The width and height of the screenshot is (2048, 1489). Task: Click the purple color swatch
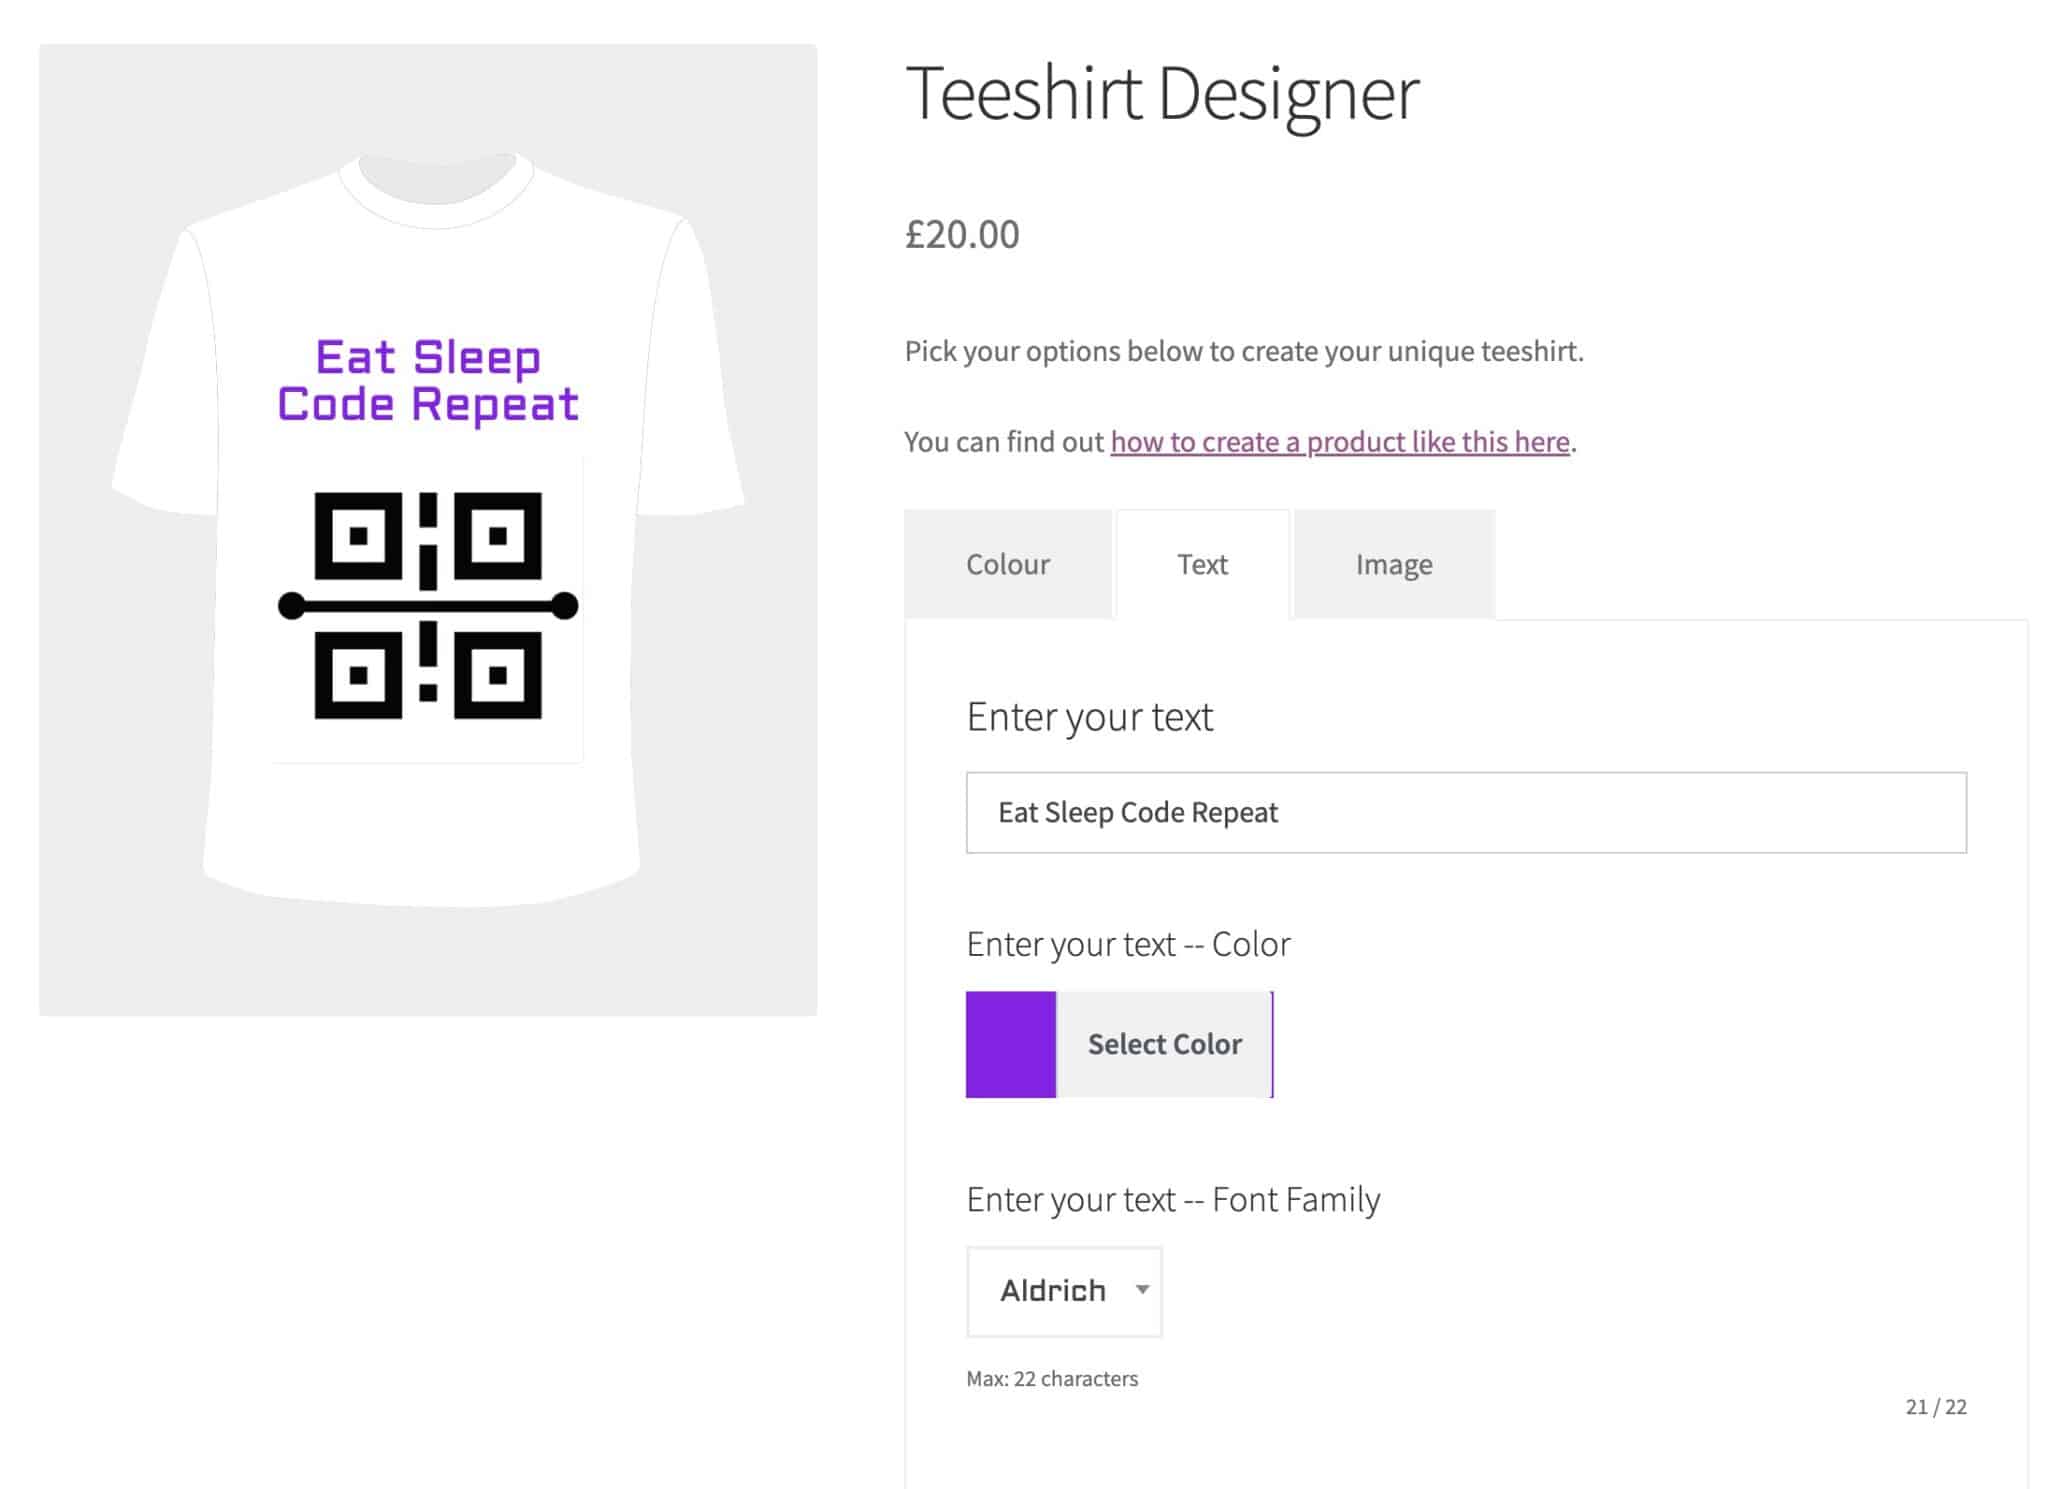coord(1010,1043)
